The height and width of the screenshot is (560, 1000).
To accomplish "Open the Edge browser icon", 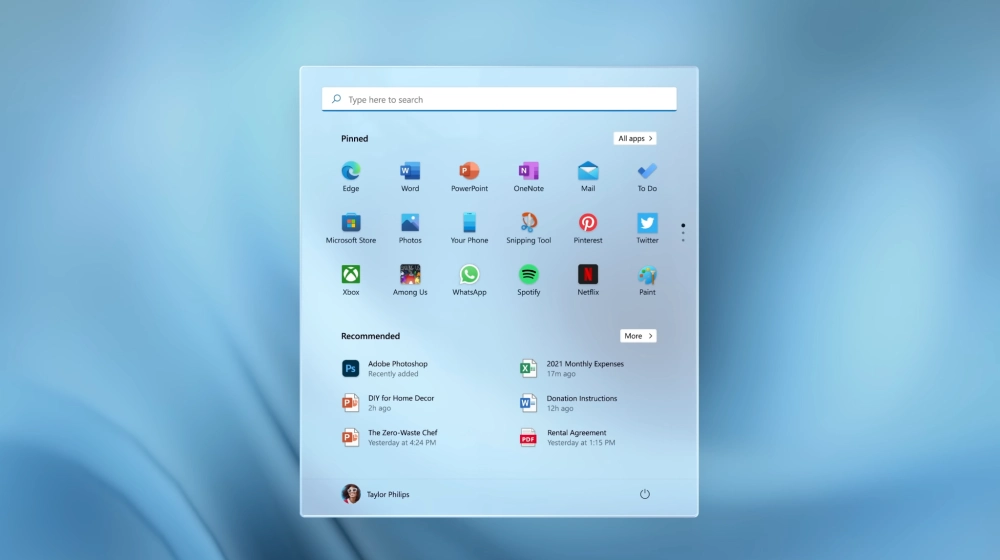I will (x=351, y=171).
